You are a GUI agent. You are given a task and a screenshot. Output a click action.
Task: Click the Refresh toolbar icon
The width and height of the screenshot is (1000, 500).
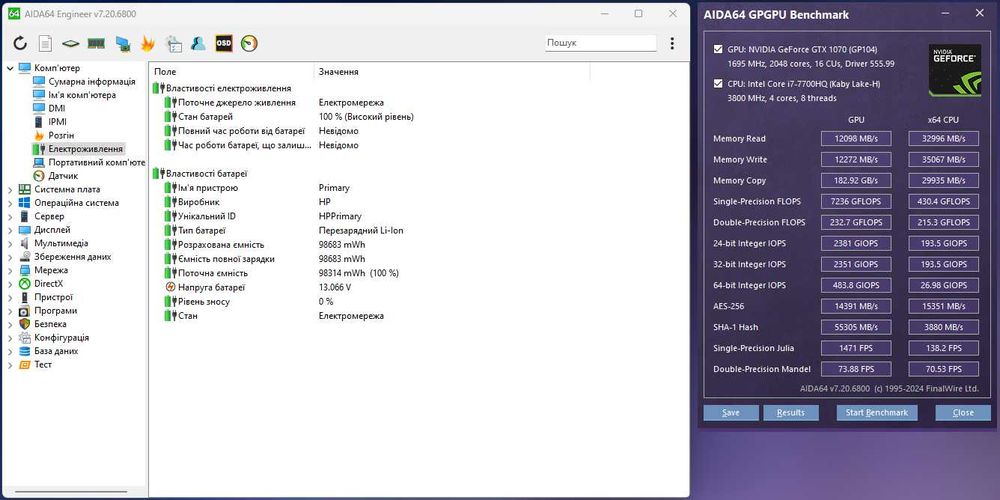click(20, 43)
